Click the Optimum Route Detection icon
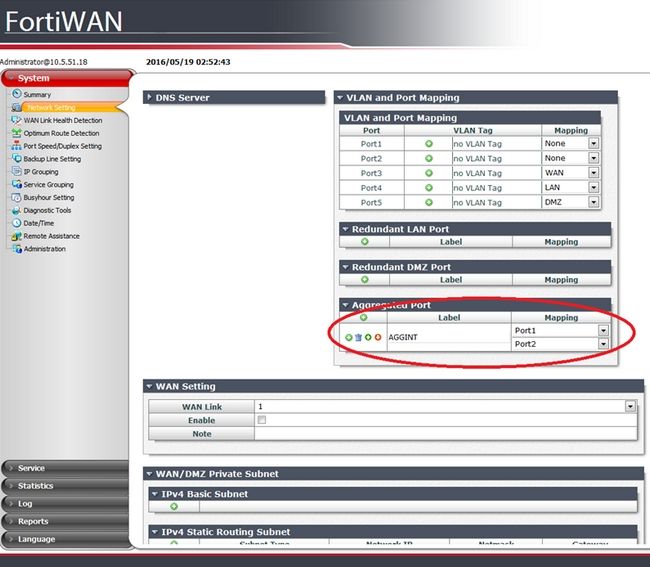Screen dimensions: 650x567 16,133
